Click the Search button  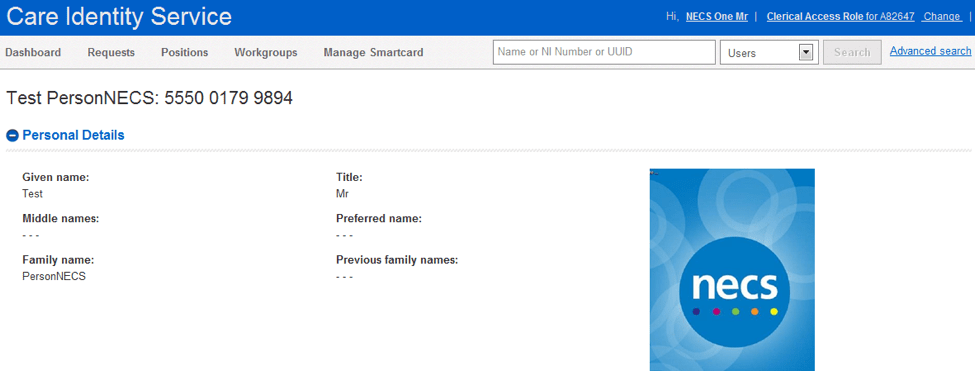tap(852, 53)
